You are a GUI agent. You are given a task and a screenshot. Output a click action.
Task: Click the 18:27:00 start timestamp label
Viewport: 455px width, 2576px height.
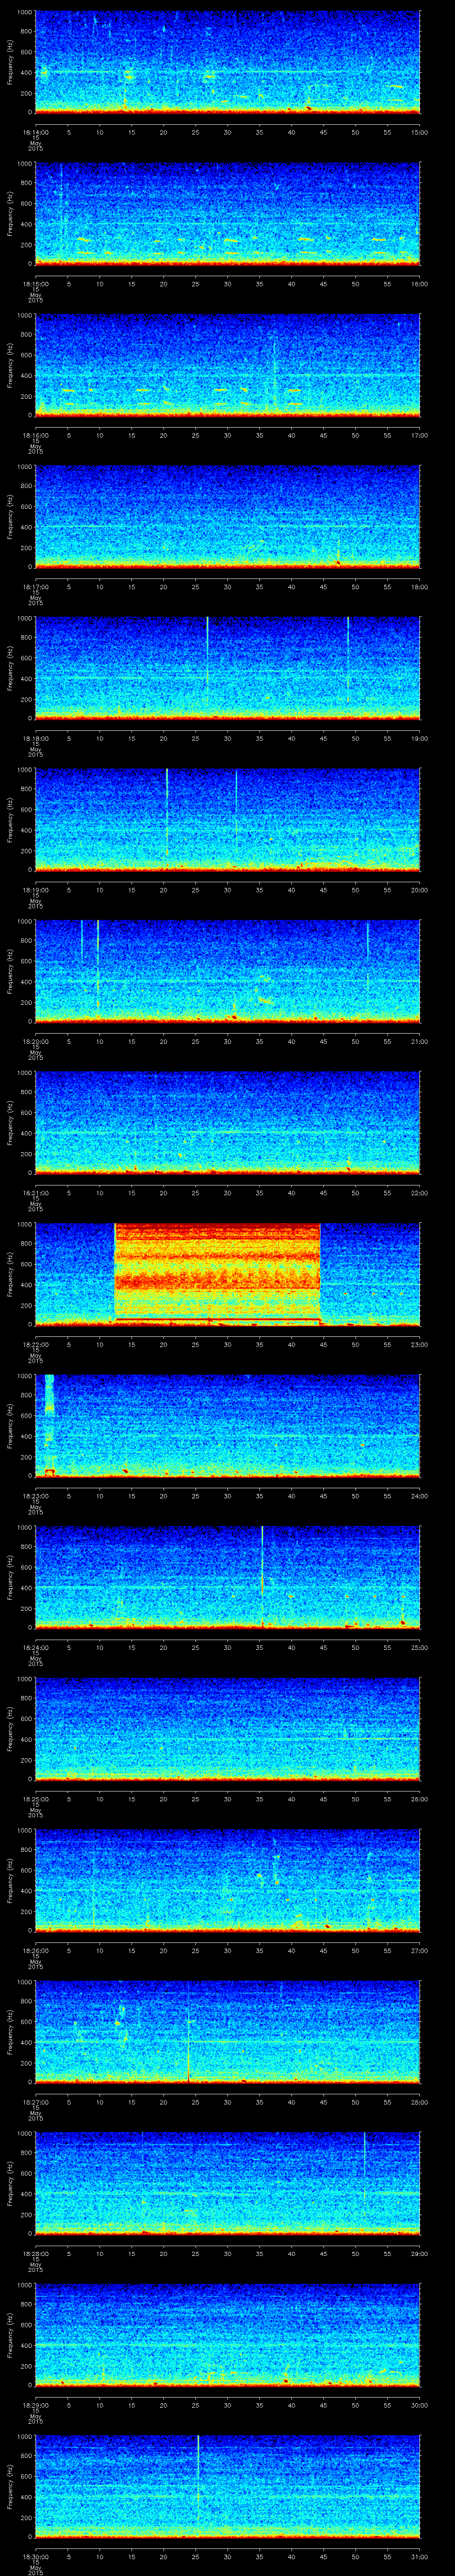(35, 2101)
